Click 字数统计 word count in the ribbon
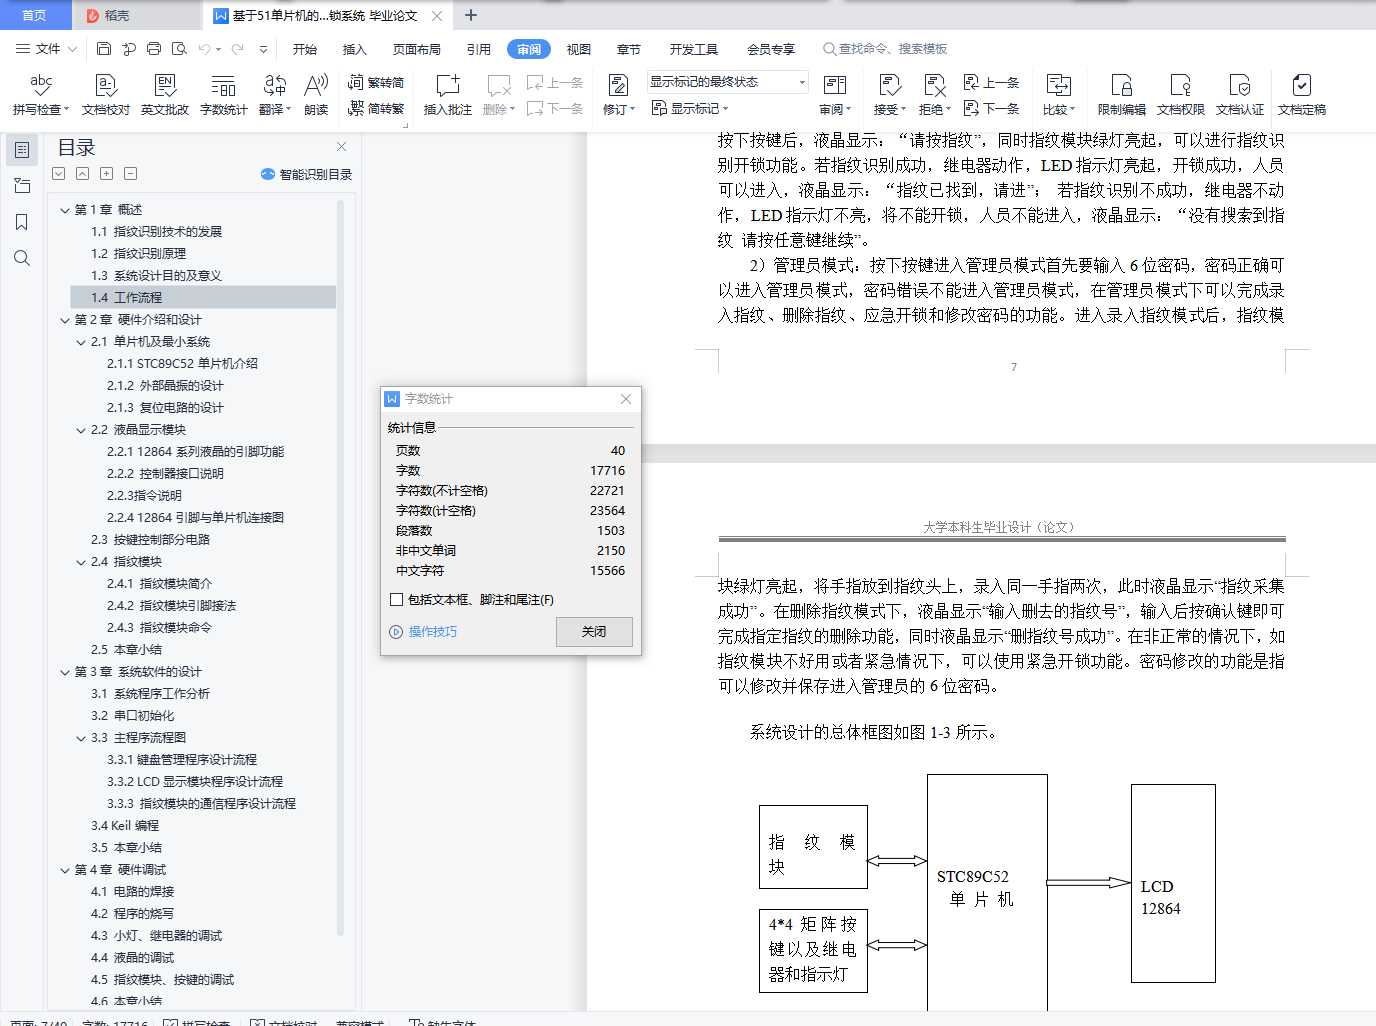The width and height of the screenshot is (1376, 1026). pos(223,95)
